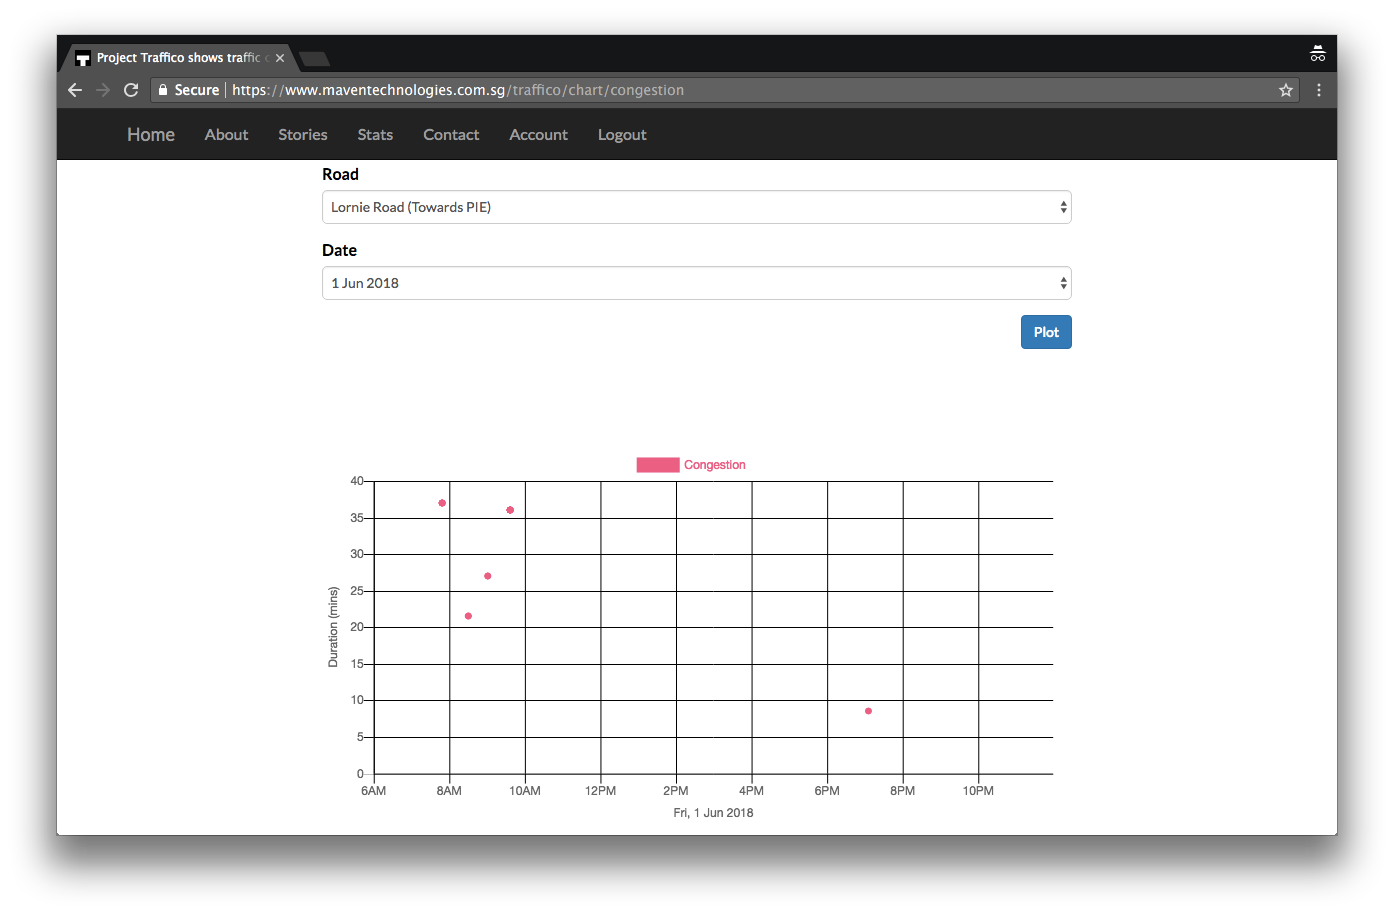
Task: Reload the page with refresh icon
Action: coord(131,90)
